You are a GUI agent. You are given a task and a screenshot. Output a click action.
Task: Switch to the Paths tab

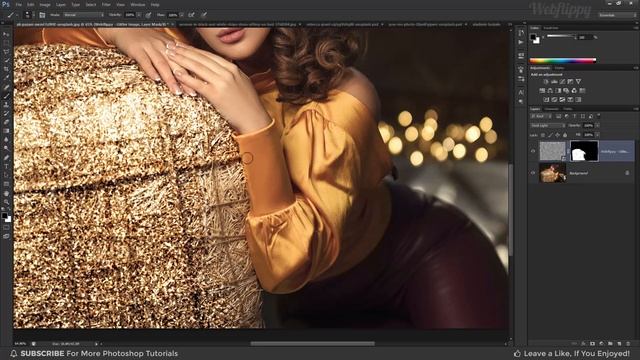click(x=568, y=109)
